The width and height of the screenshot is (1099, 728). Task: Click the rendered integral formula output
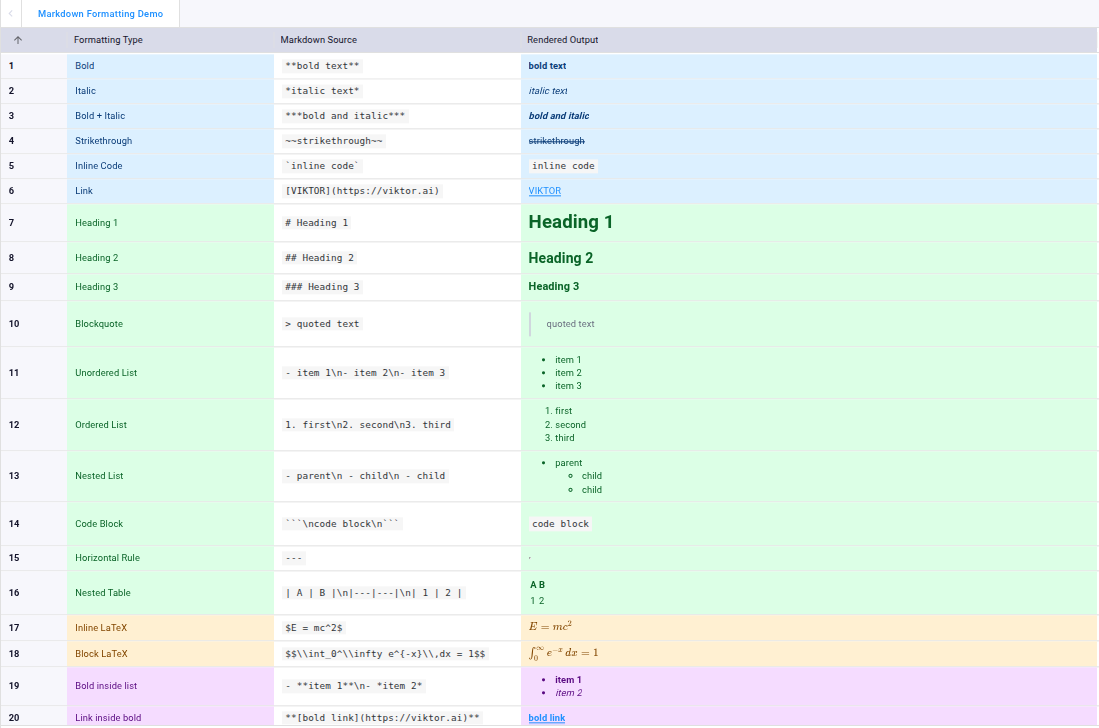[564, 653]
